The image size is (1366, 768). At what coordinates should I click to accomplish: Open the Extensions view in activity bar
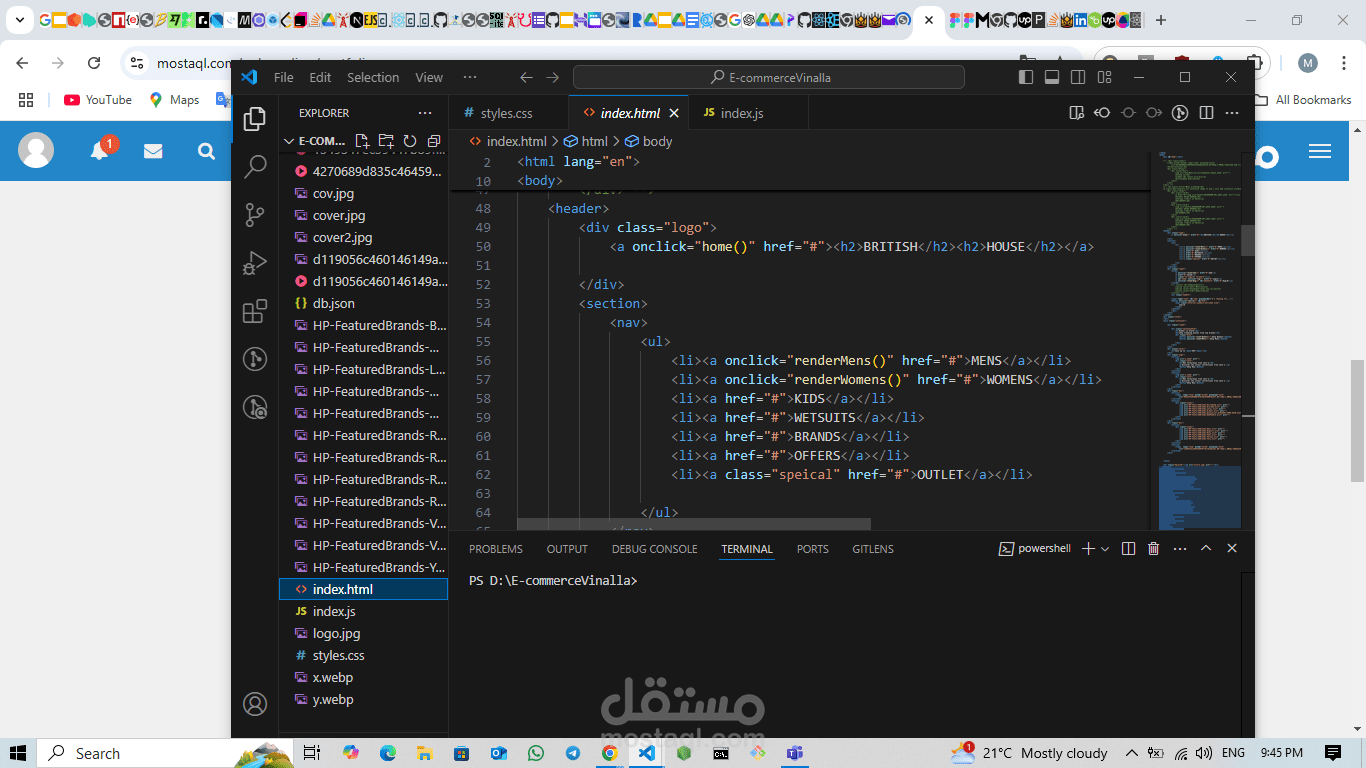click(x=255, y=311)
